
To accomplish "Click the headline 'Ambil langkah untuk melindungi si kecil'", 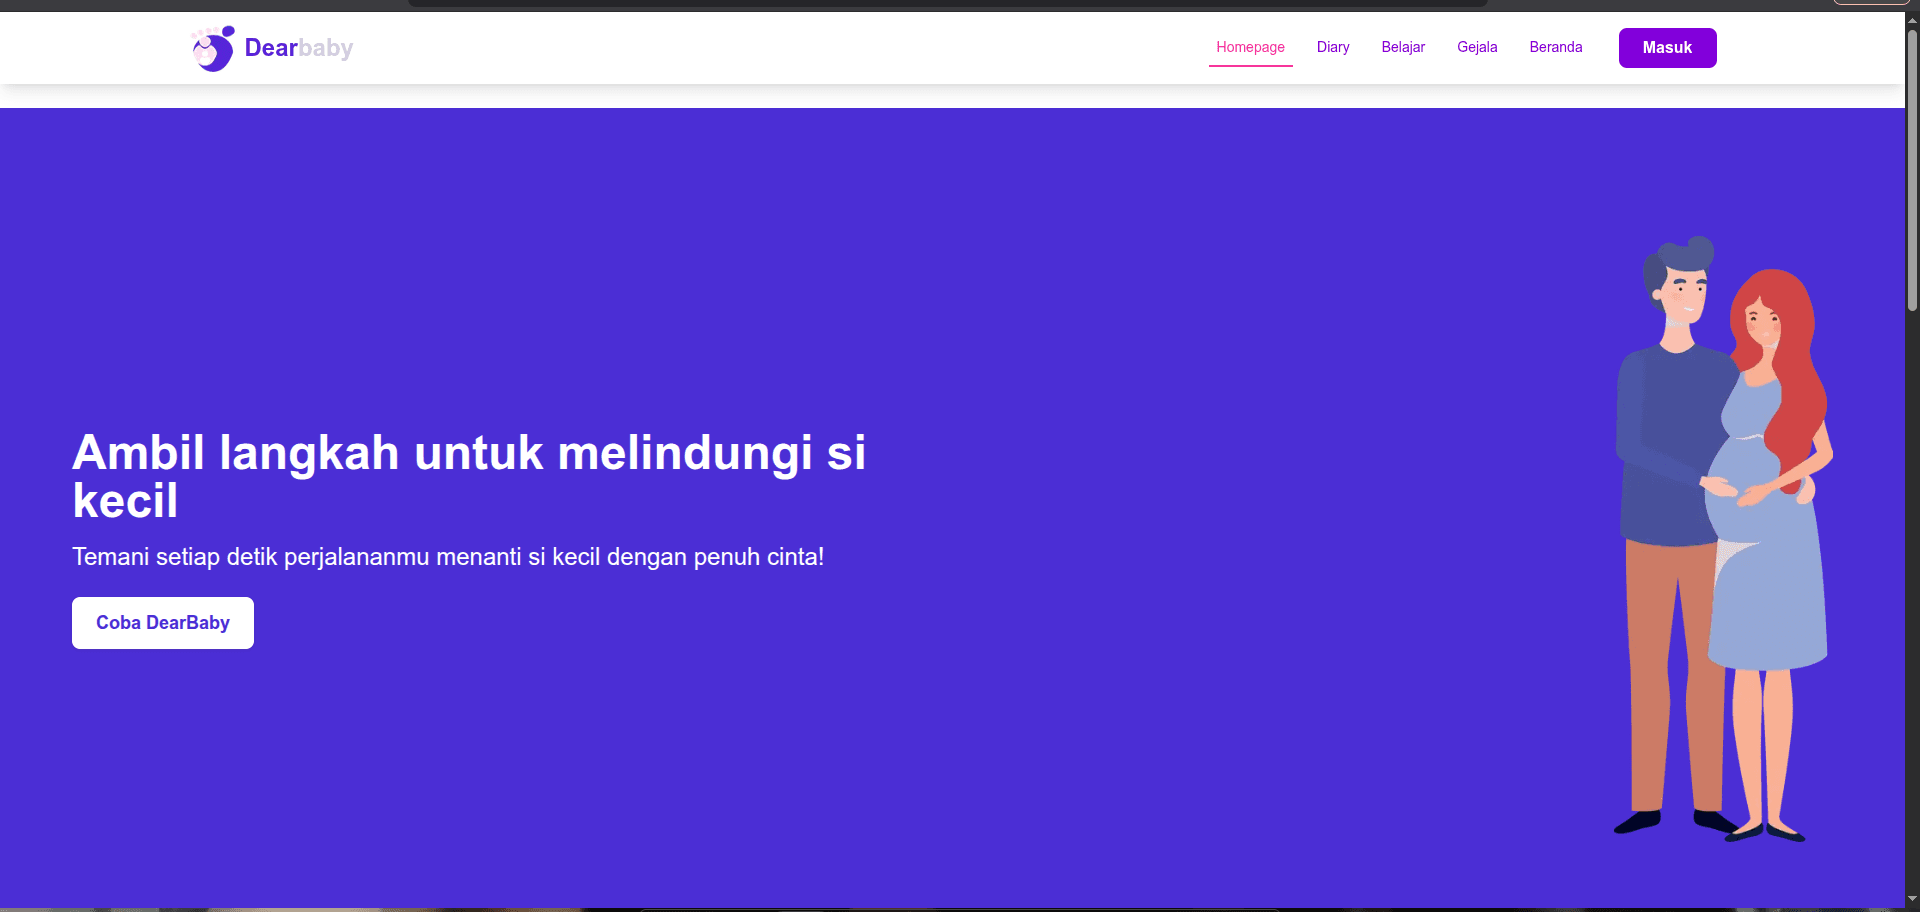I will click(468, 477).
